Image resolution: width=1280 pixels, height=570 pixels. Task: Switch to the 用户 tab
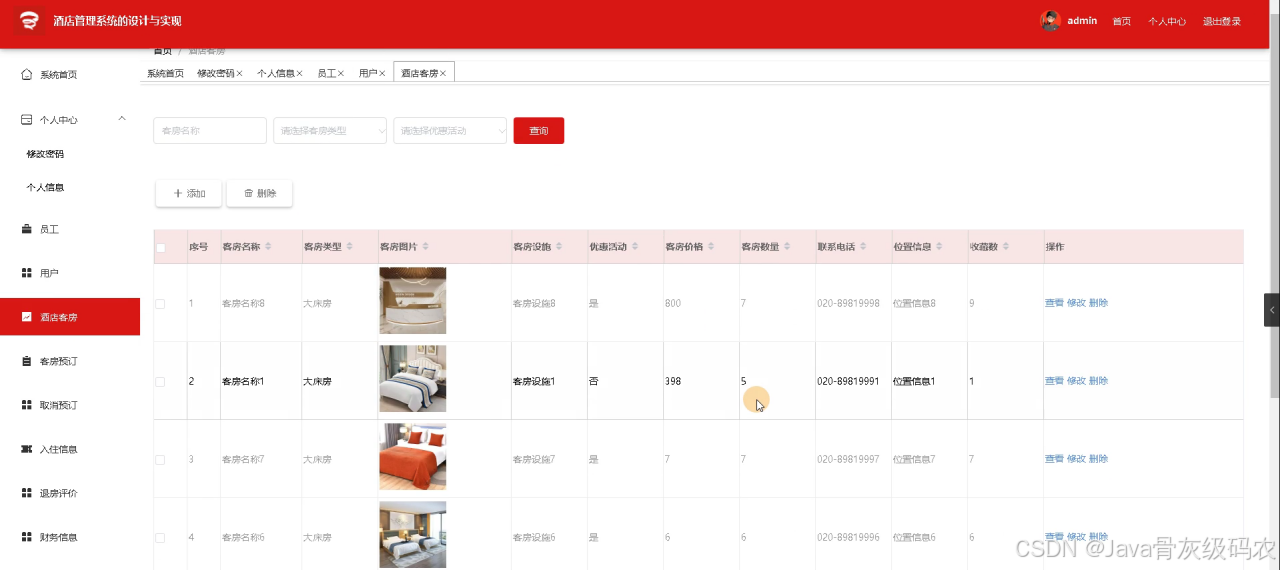[367, 73]
